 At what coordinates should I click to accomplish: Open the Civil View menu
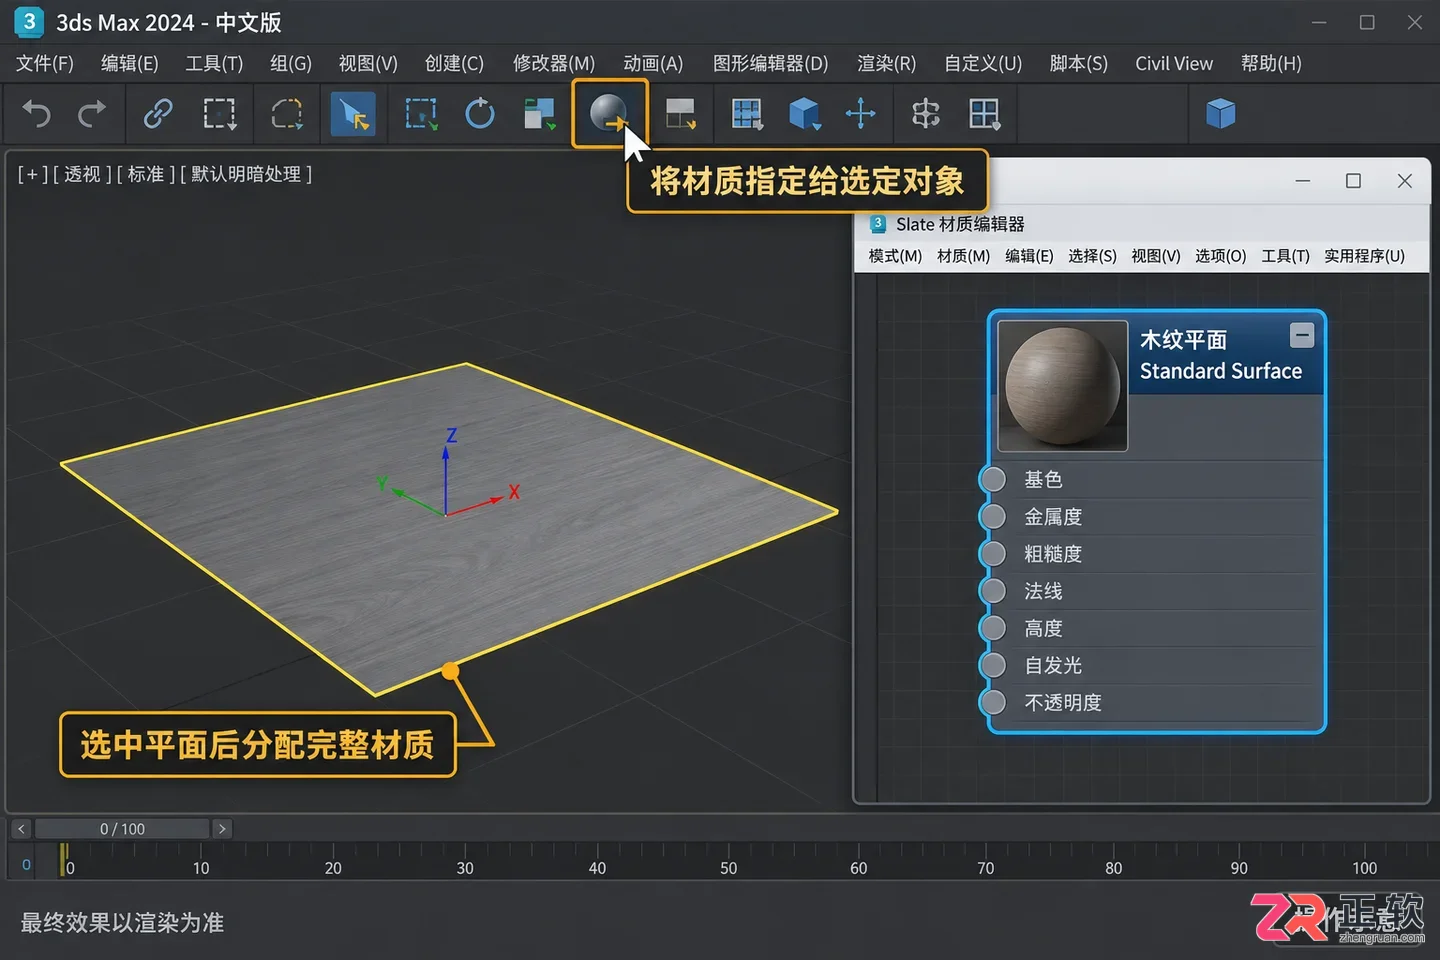(x=1174, y=64)
